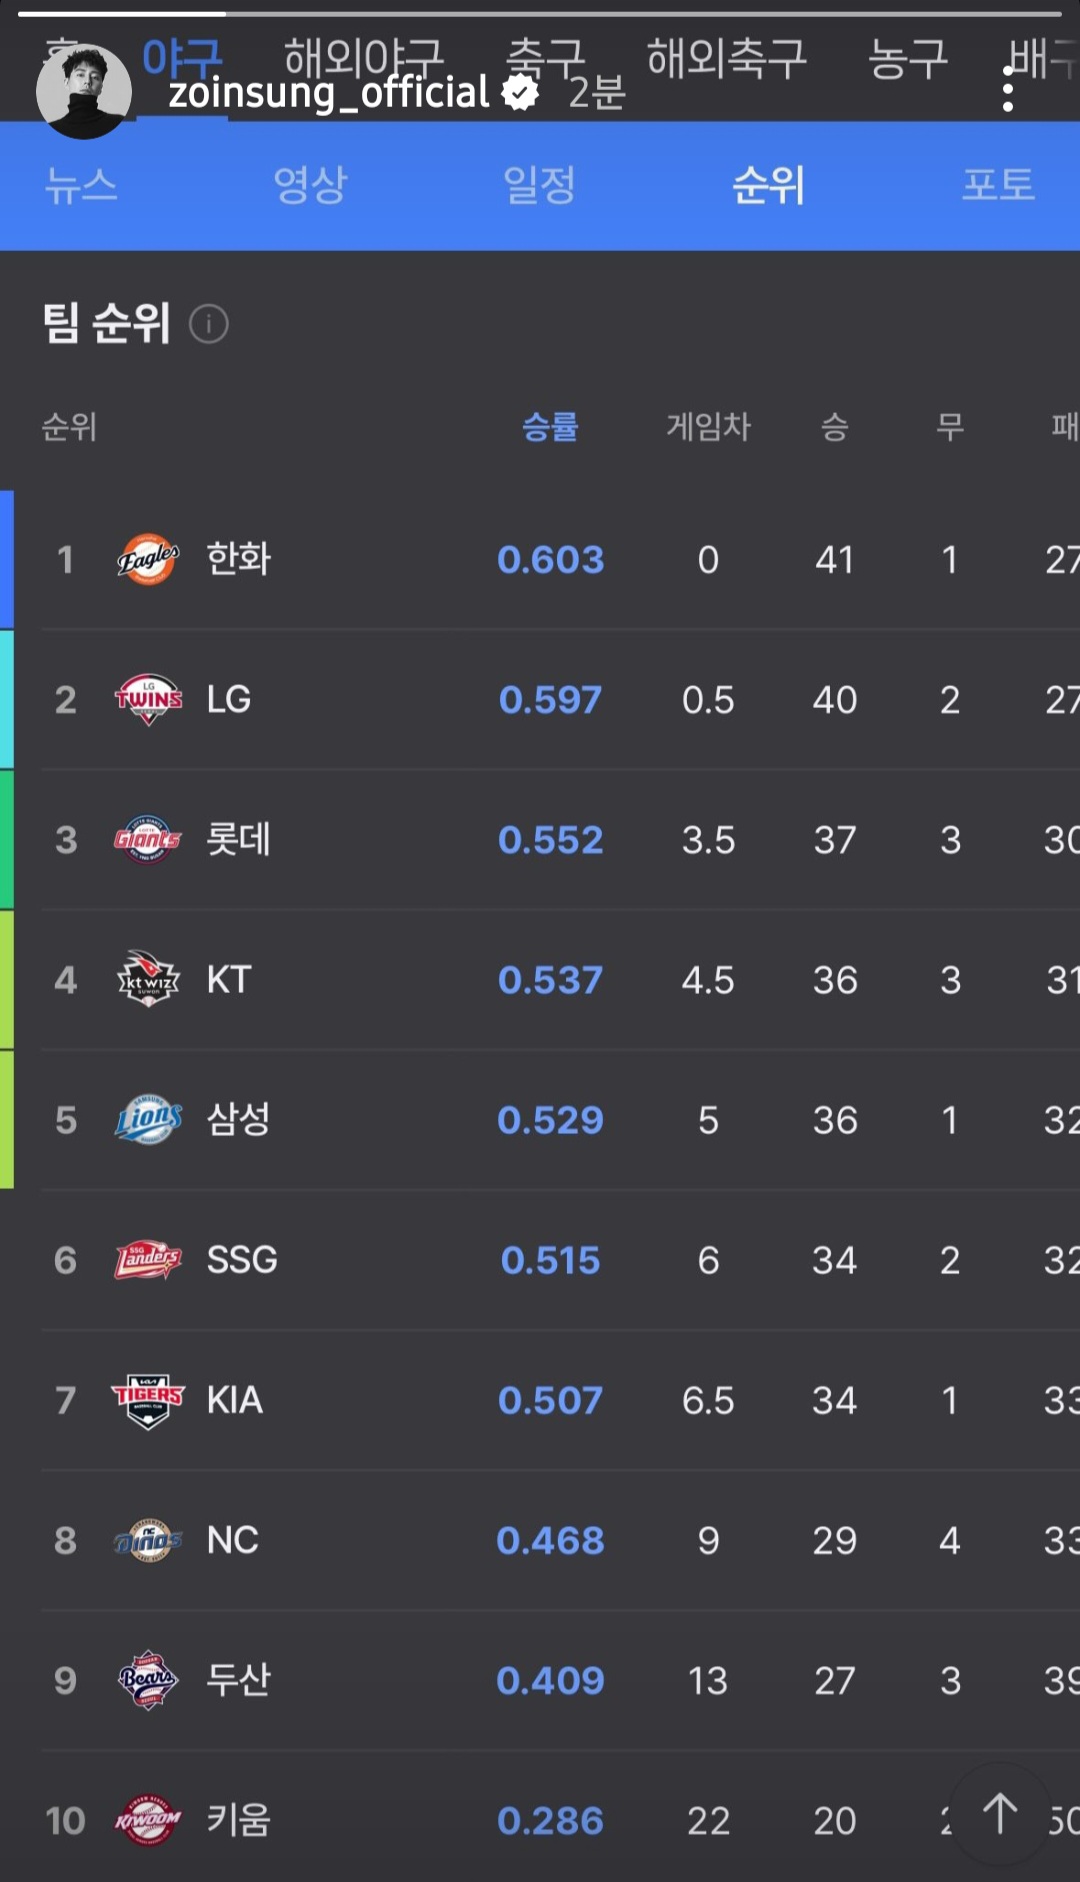Screen dimensions: 1080x1882
Task: Open the zoinsung_official profile link
Action: coord(328,93)
